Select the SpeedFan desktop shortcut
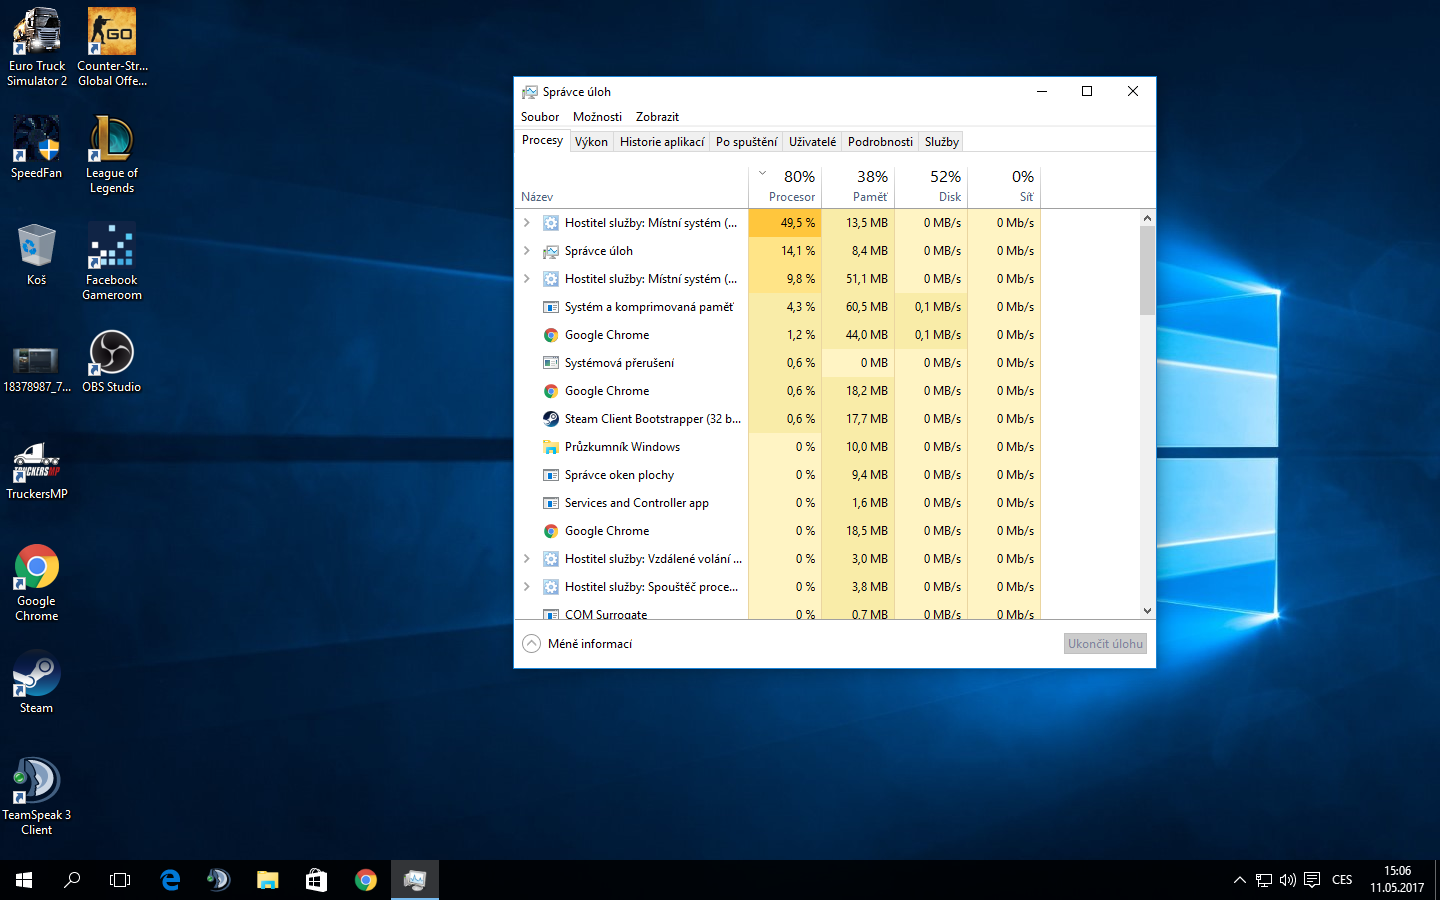 tap(36, 147)
